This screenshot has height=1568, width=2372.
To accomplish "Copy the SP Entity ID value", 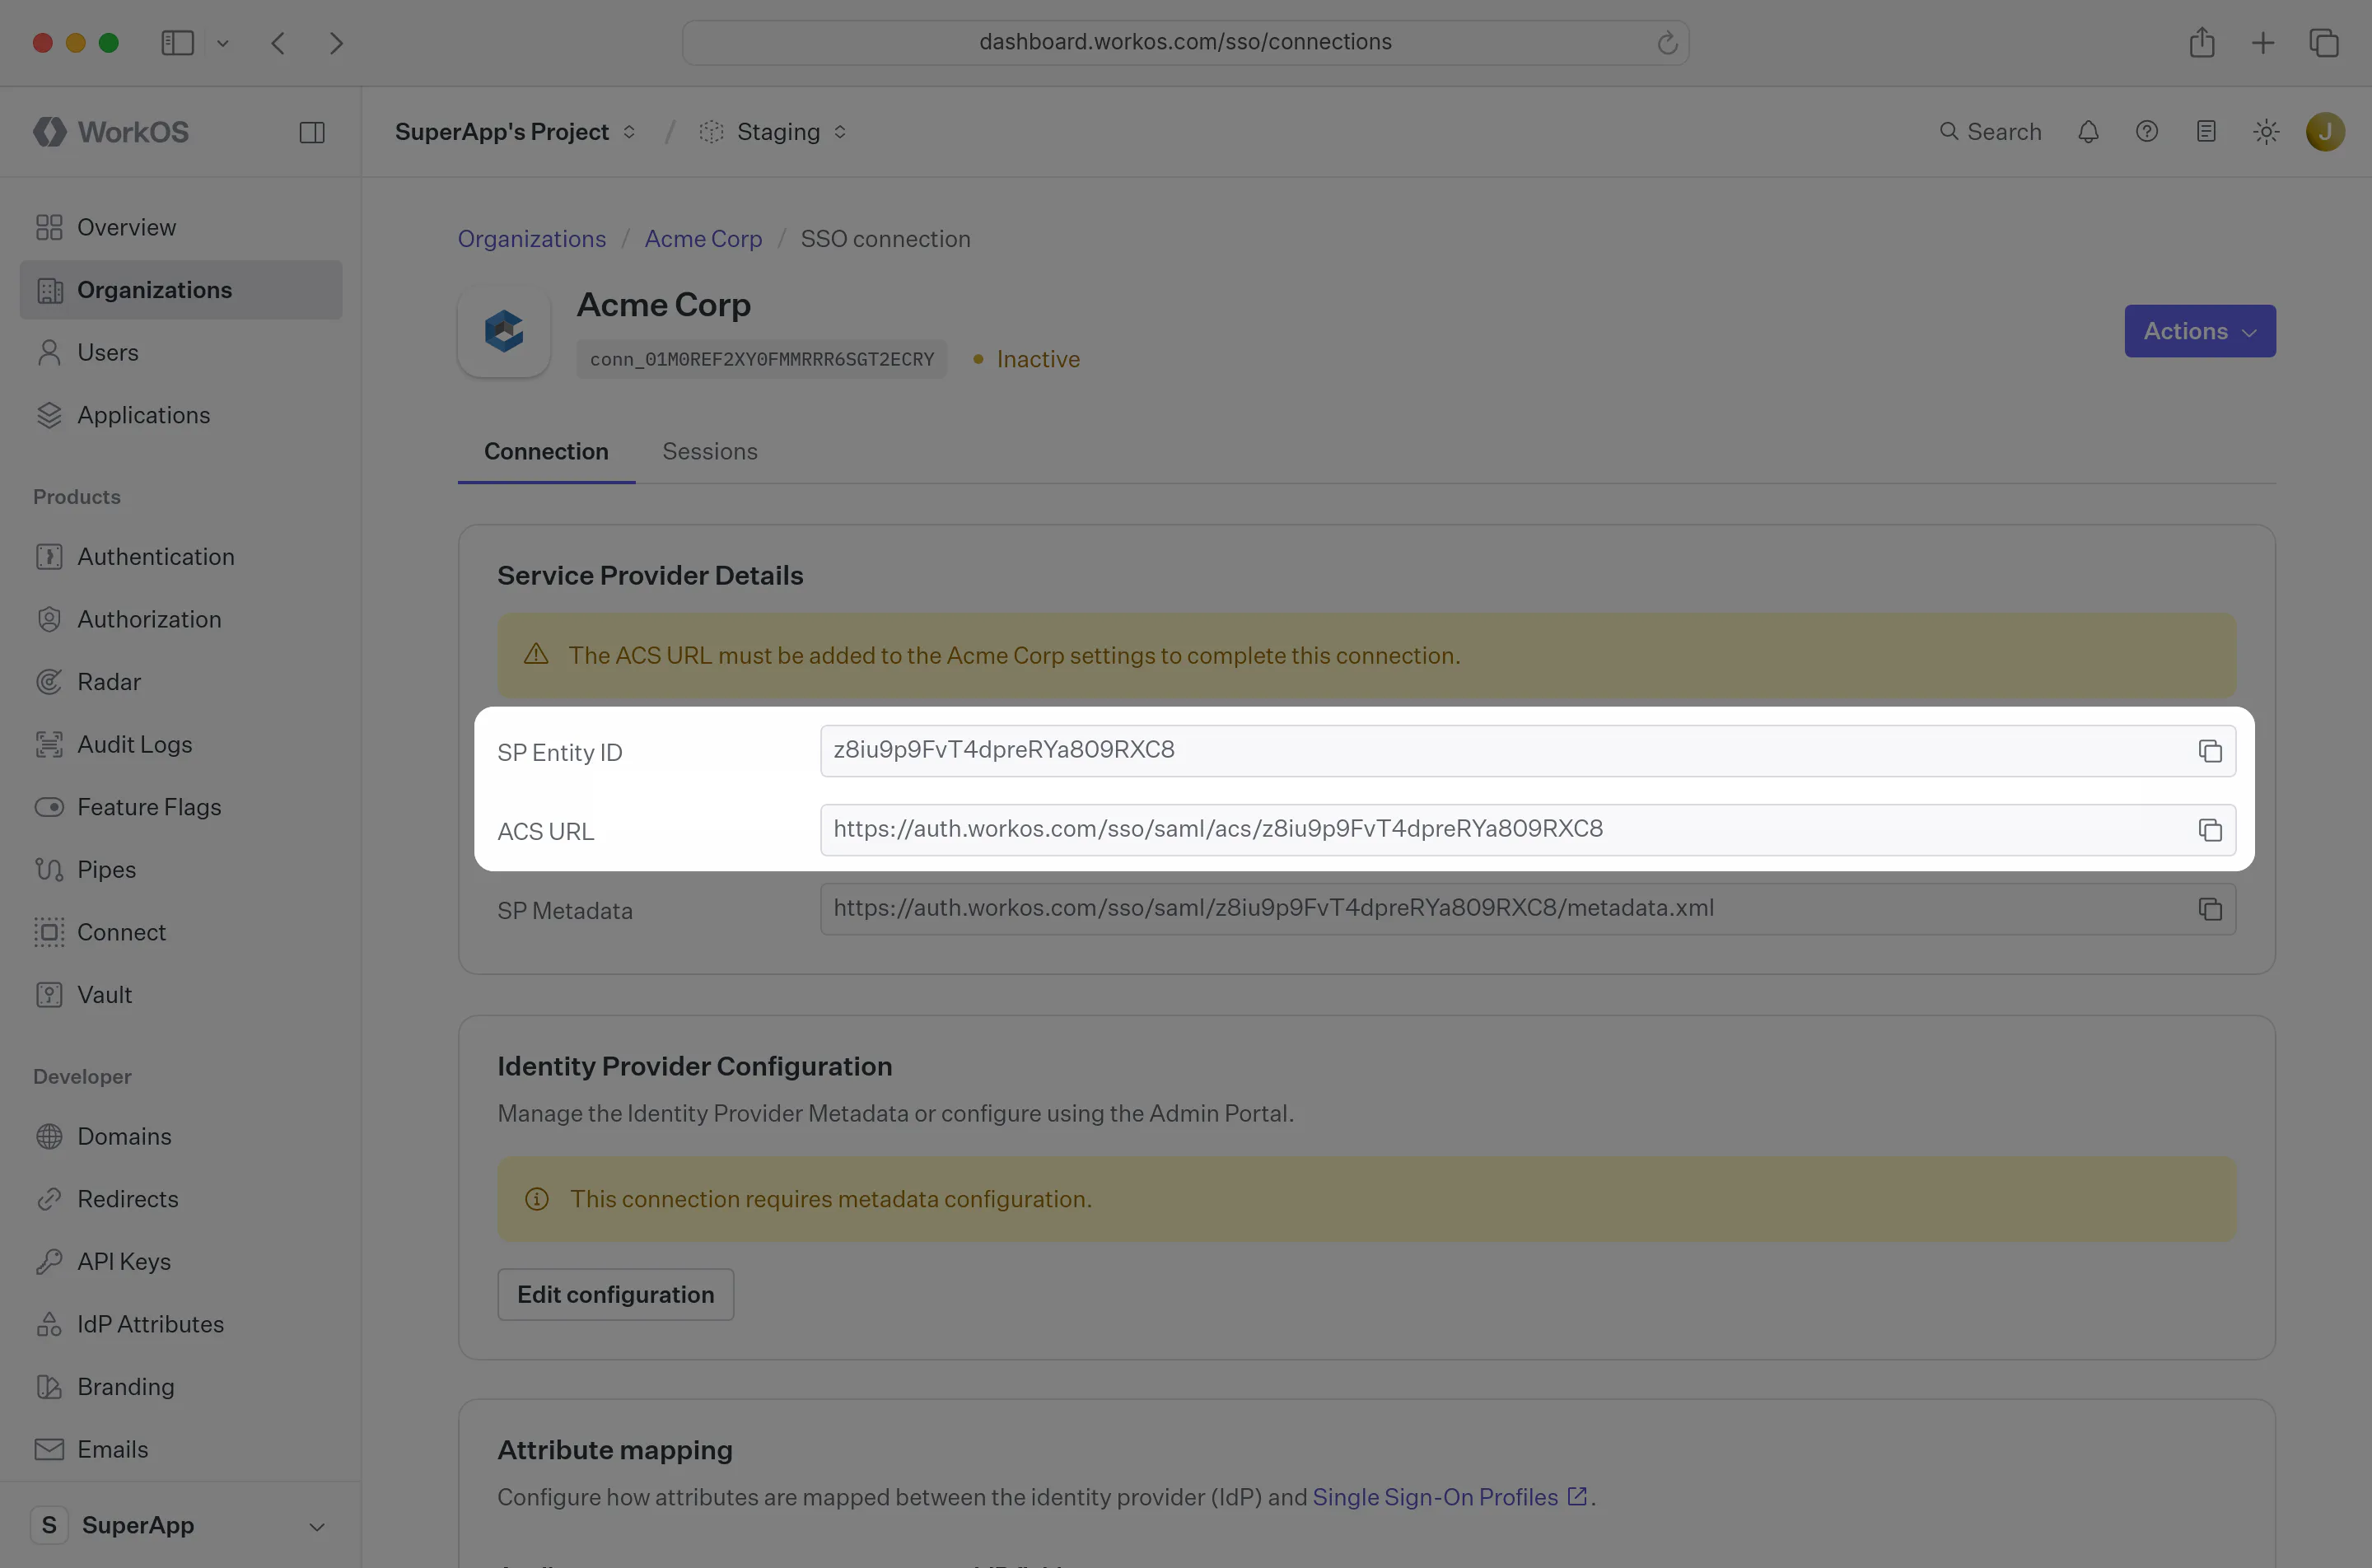I will pos(2210,751).
